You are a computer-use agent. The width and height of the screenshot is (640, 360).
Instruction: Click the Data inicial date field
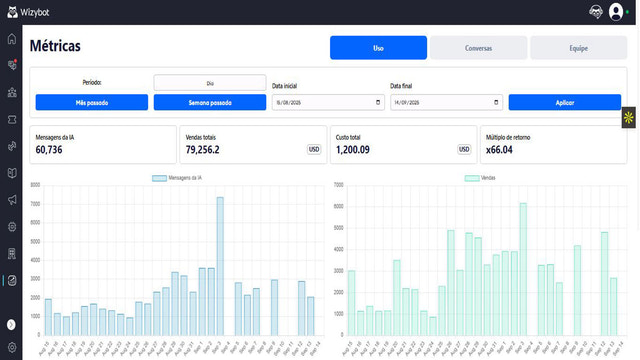click(x=328, y=102)
